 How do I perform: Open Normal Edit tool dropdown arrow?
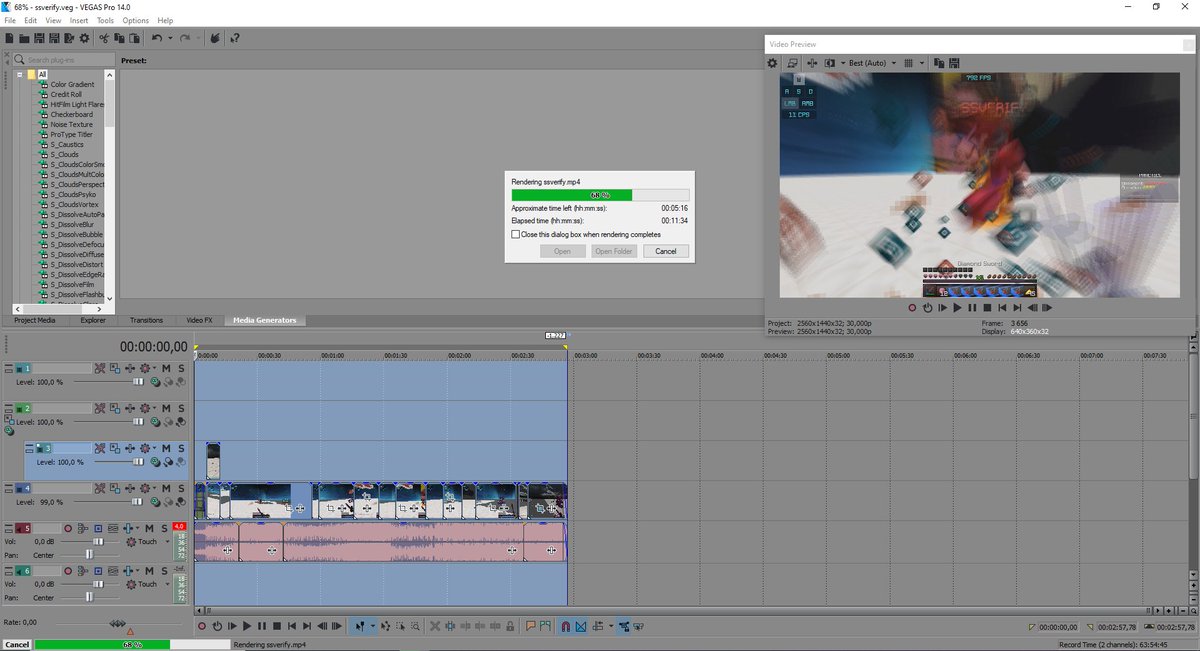coord(373,626)
